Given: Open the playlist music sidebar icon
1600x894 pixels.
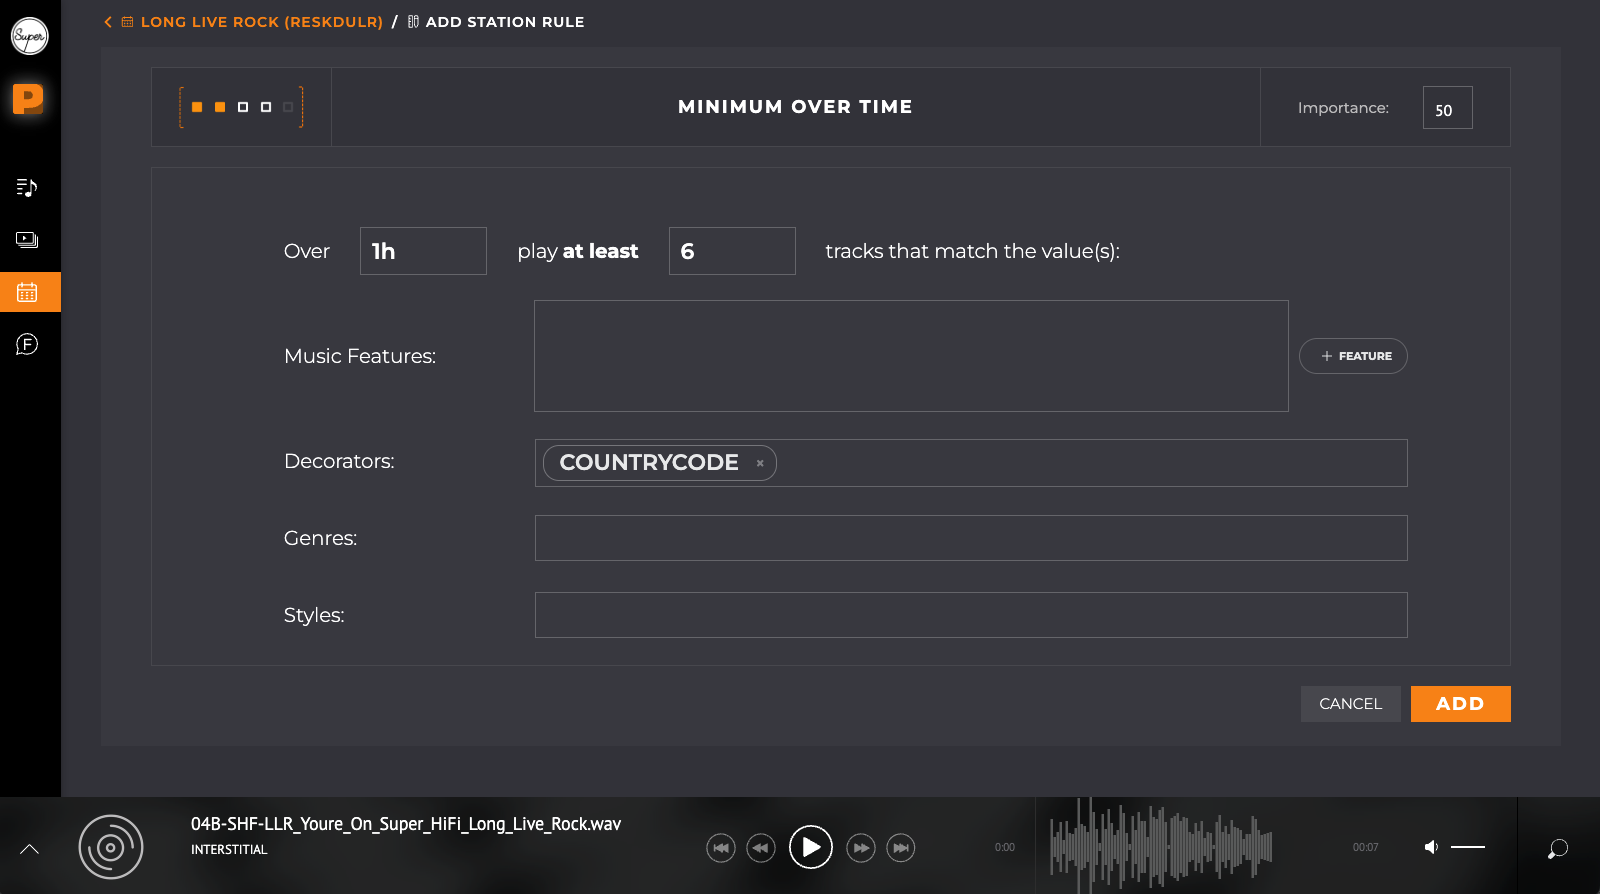Looking at the screenshot, I should coord(27,187).
